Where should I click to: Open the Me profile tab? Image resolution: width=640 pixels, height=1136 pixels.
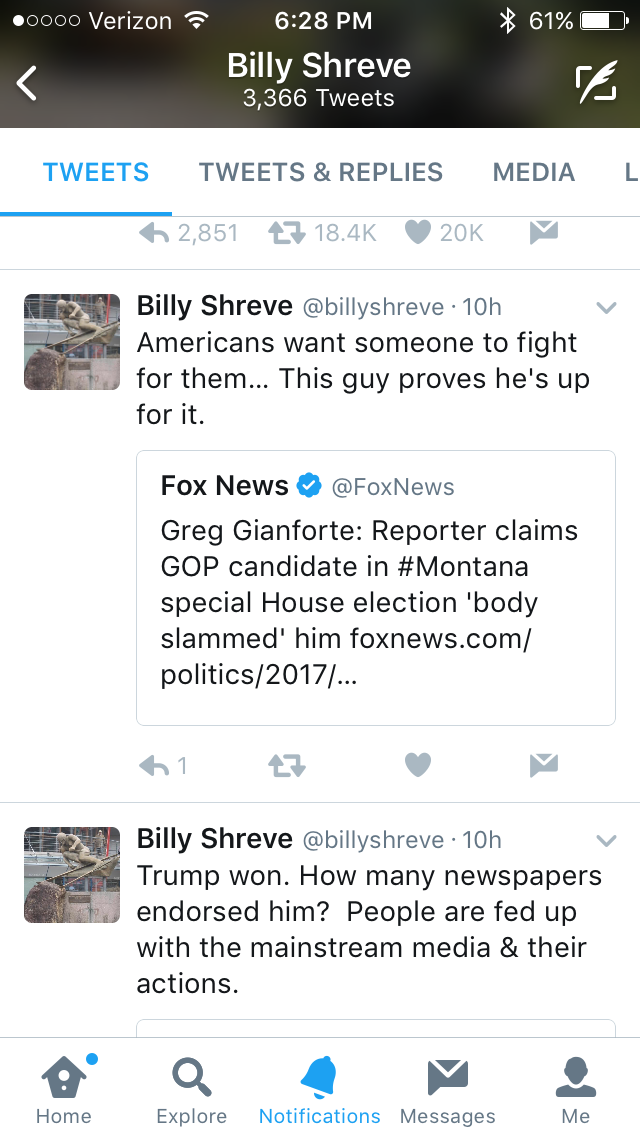click(x=575, y=1088)
